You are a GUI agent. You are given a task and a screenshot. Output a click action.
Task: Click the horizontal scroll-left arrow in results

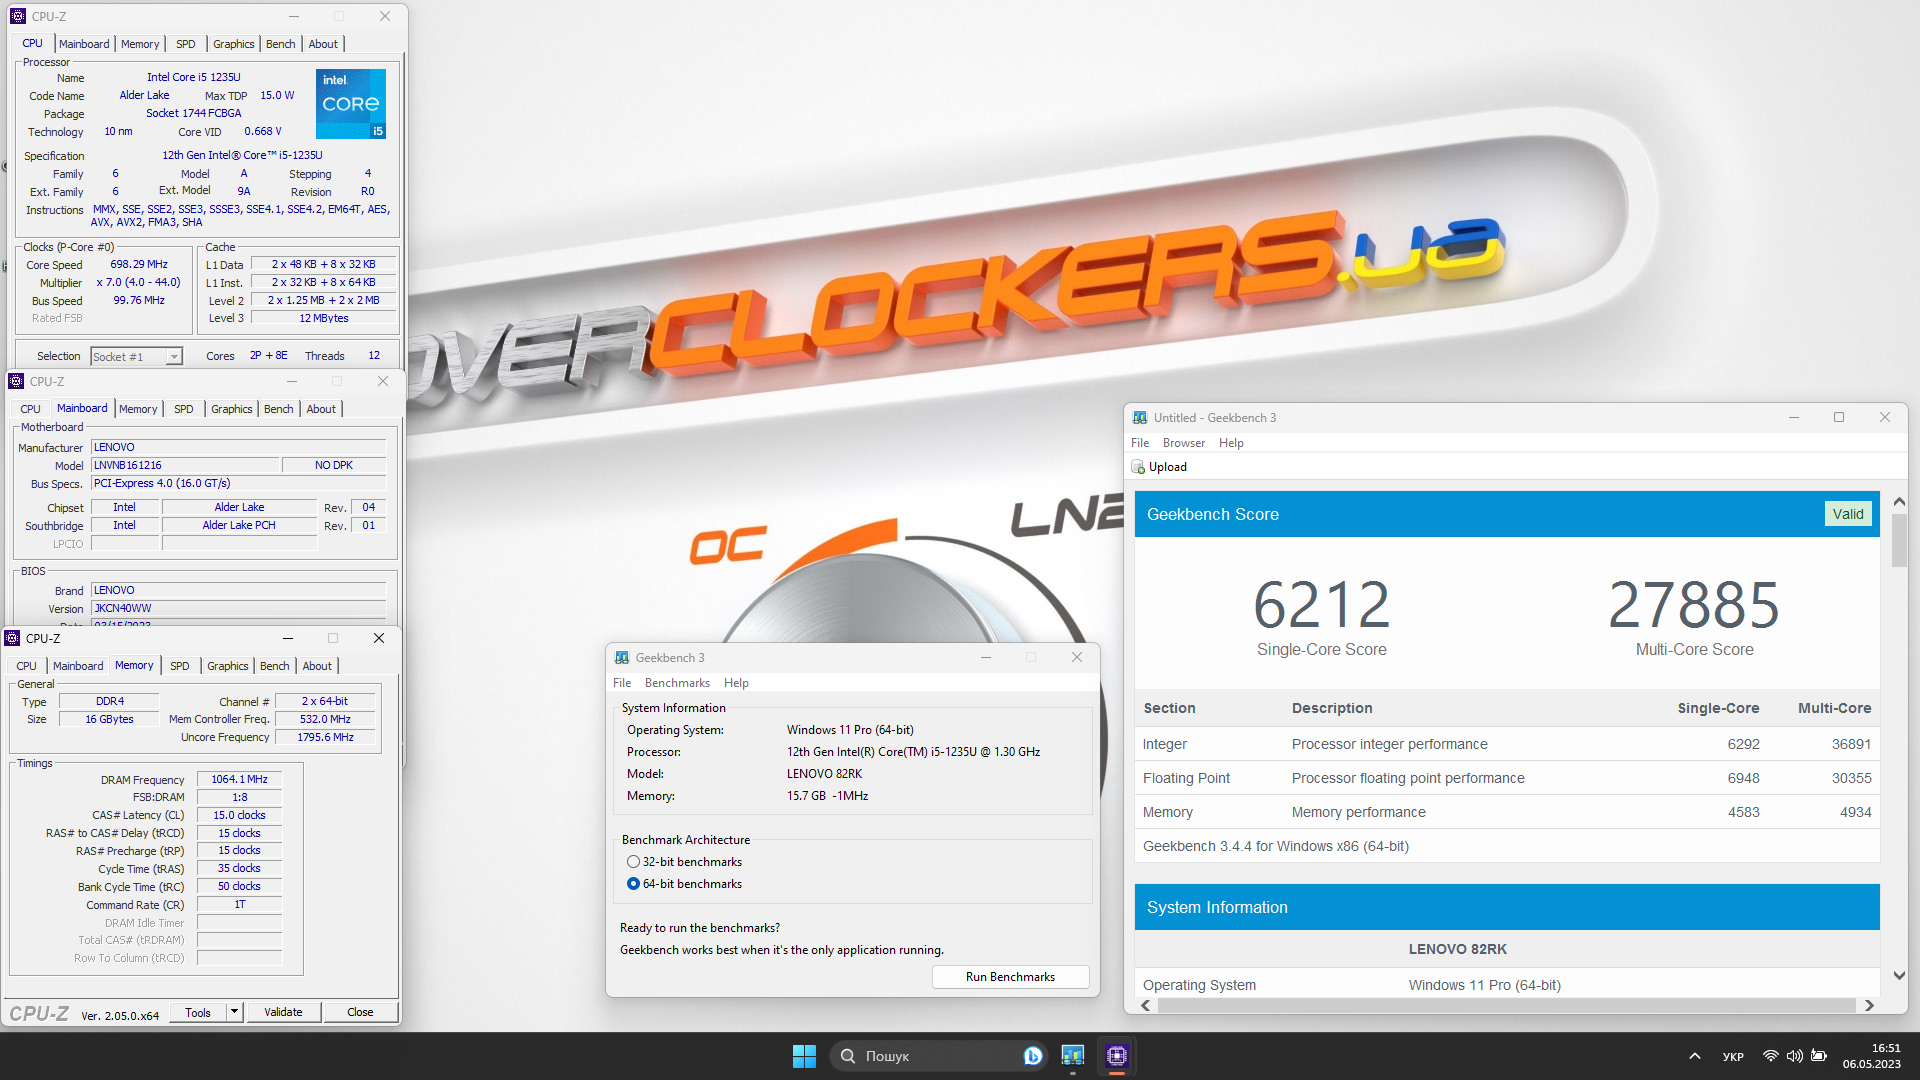click(x=1146, y=1006)
